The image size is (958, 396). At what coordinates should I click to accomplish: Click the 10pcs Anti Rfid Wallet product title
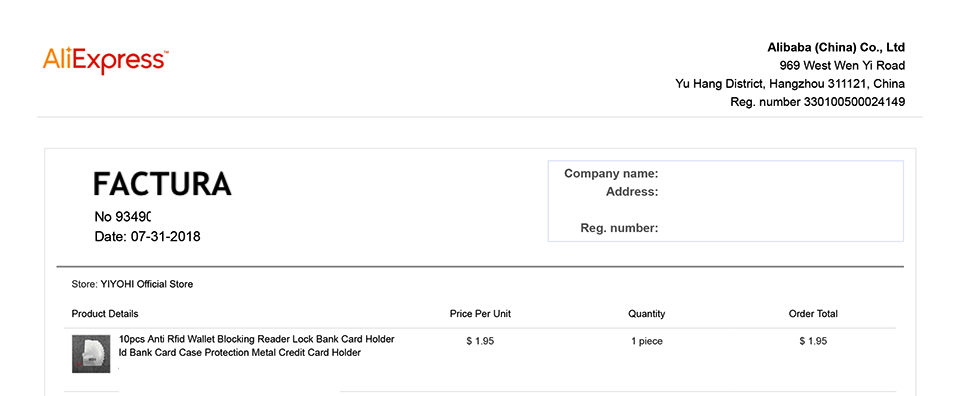pos(257,346)
